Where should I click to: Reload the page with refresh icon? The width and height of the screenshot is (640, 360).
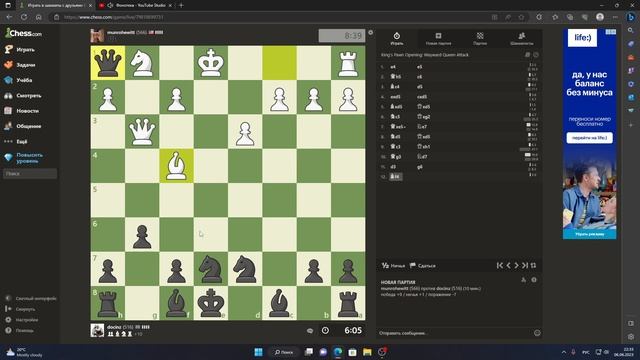[x=24, y=17]
